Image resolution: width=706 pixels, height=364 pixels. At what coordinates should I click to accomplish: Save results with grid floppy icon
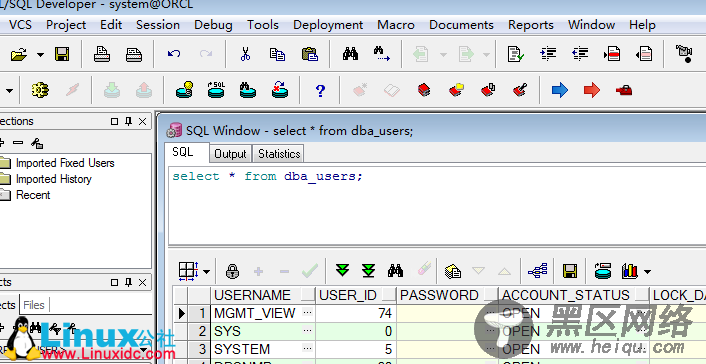[x=570, y=271]
